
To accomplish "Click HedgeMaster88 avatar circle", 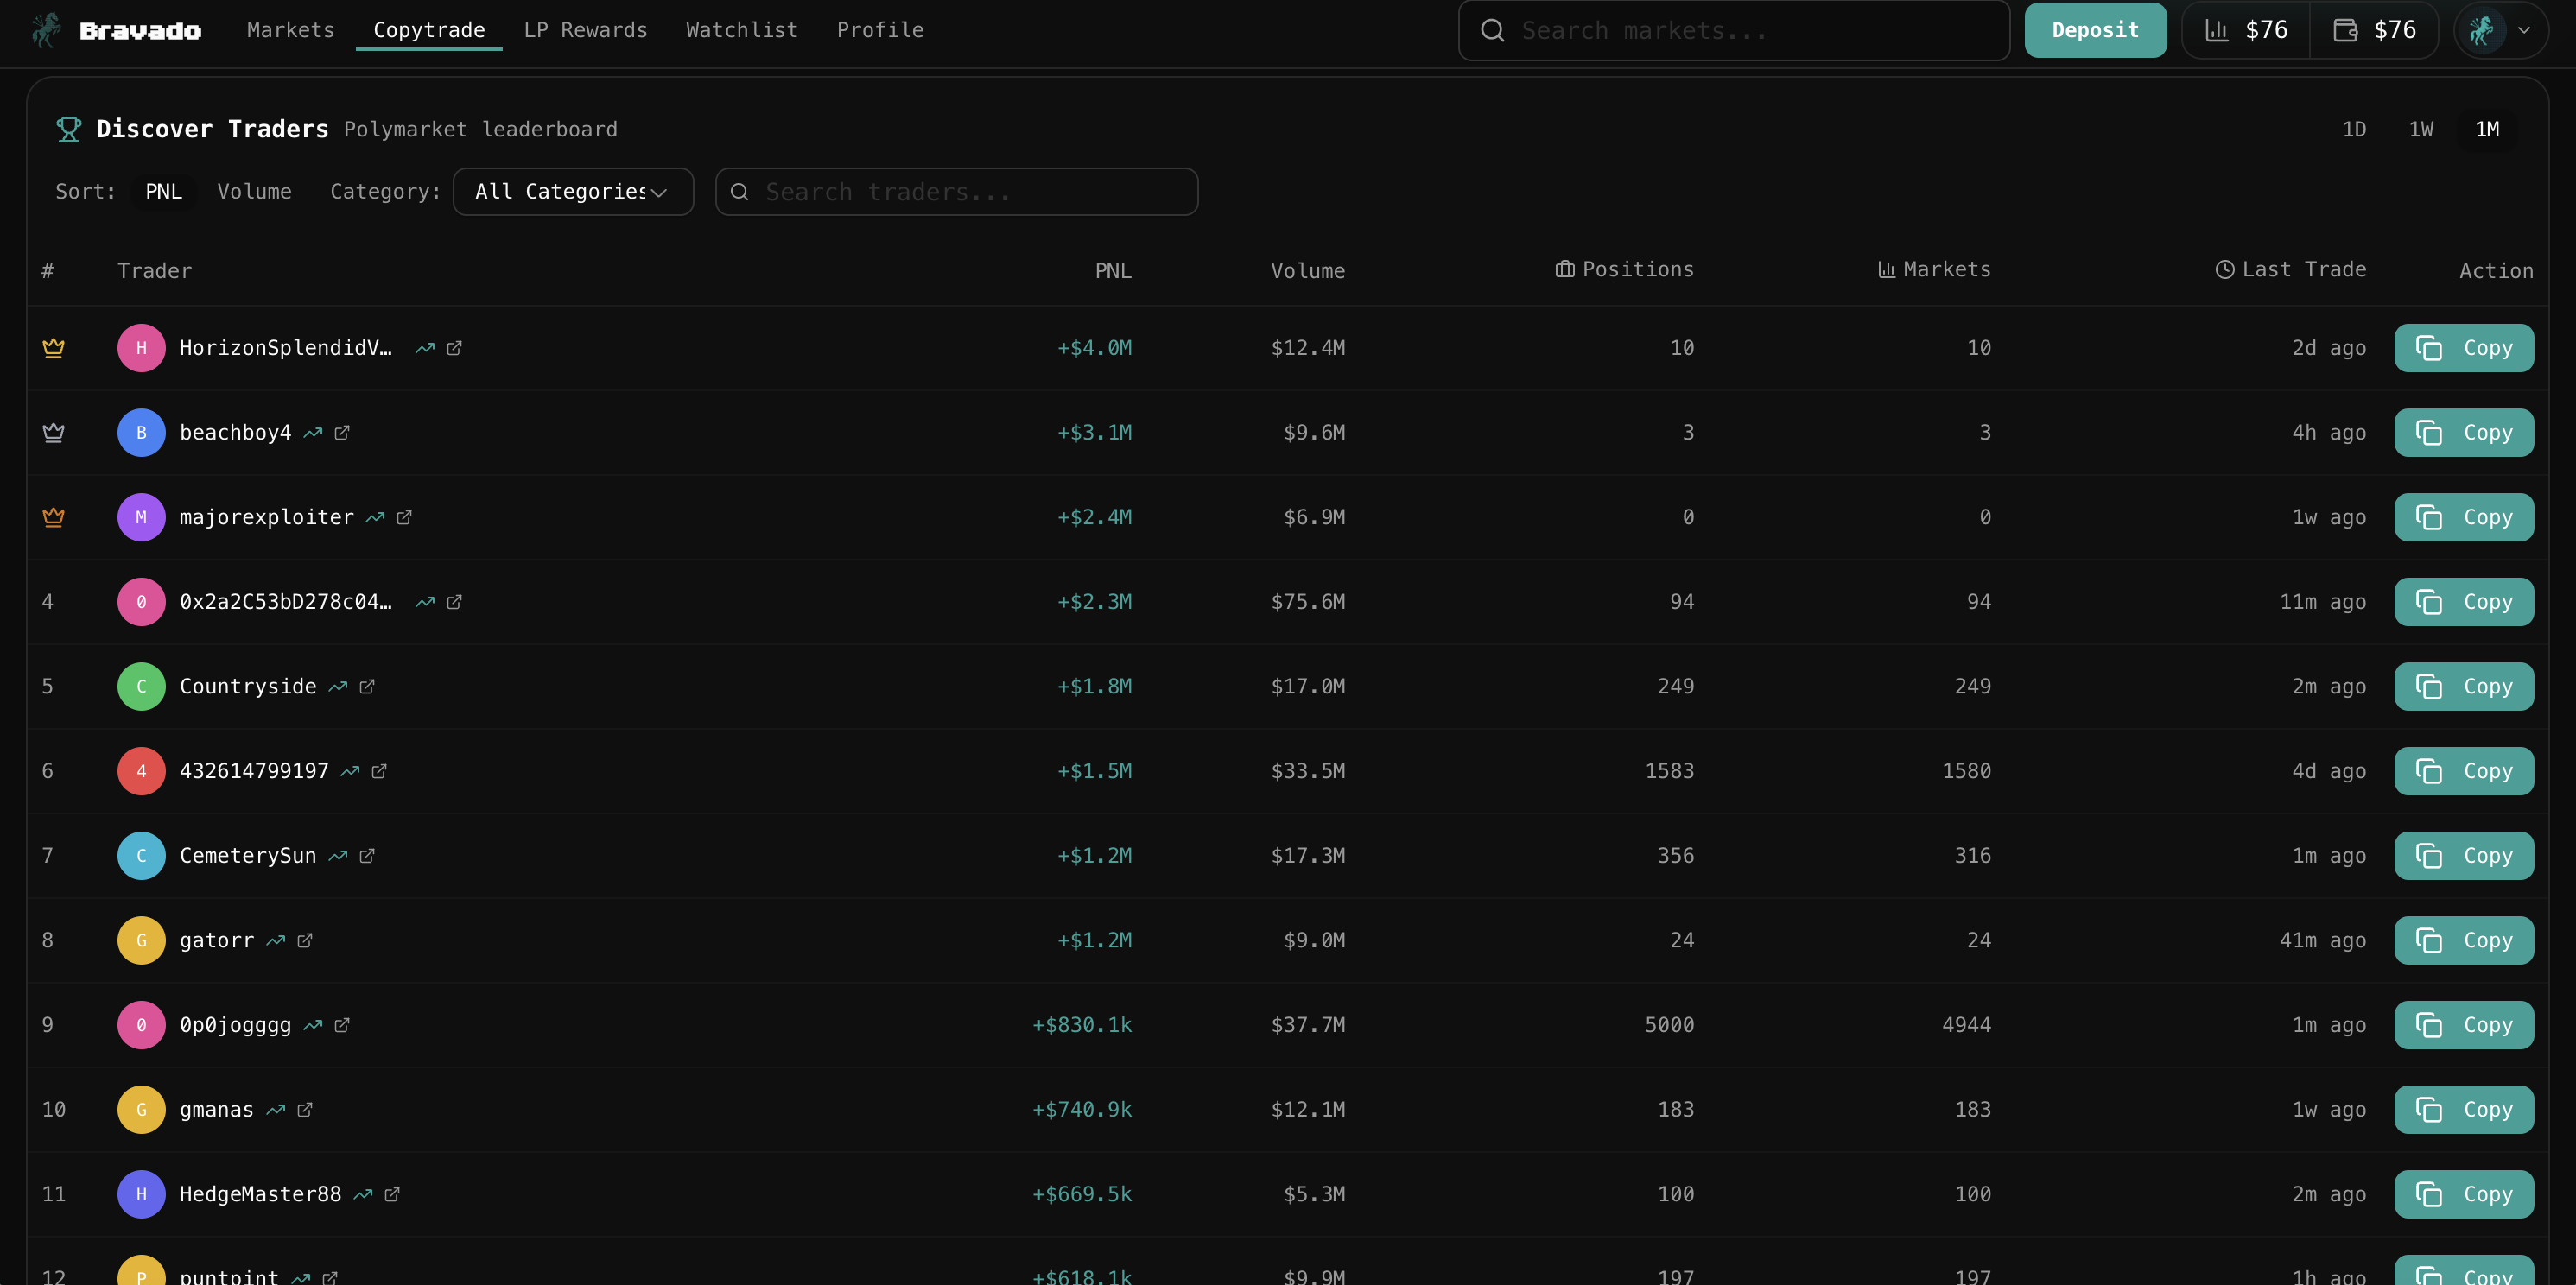I will click(141, 1194).
